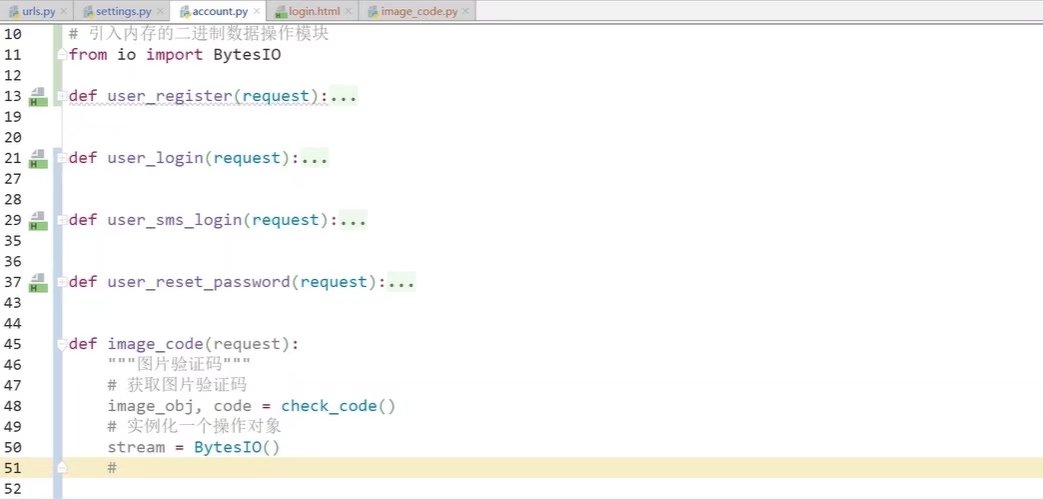Click the user_sms_login function name
This screenshot has width=1043, height=499.
[174, 220]
